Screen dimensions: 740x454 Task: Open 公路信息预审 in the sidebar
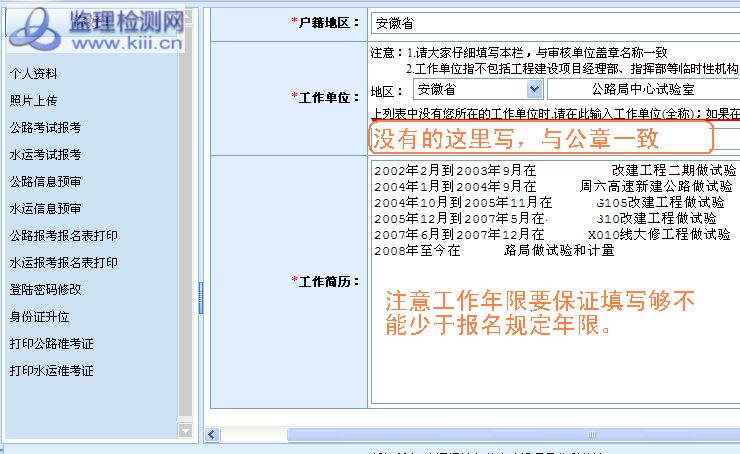tap(45, 182)
